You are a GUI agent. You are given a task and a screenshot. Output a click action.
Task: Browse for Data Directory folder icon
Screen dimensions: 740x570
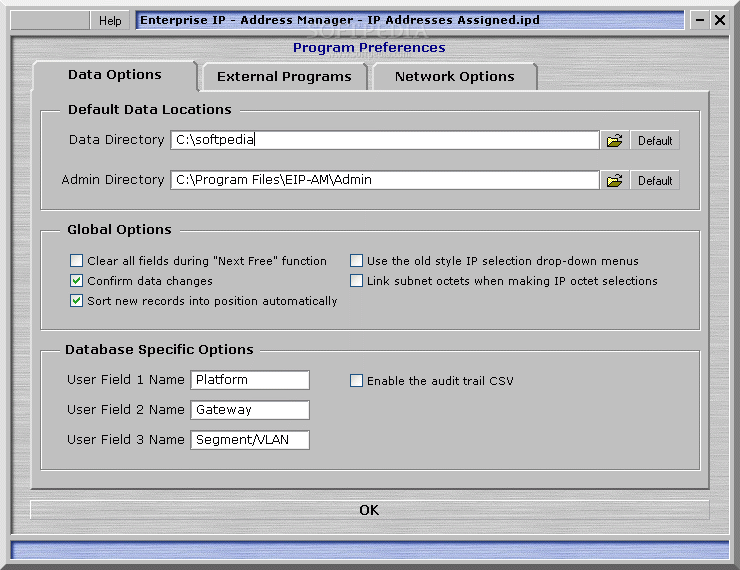[614, 140]
